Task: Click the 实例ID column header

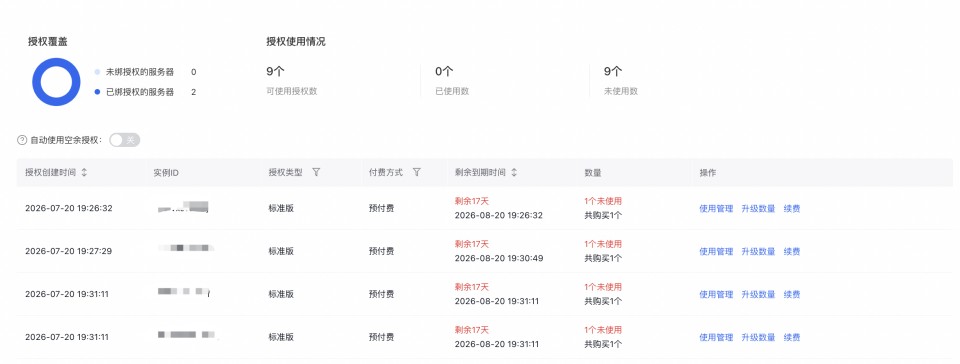Action: click(x=166, y=173)
